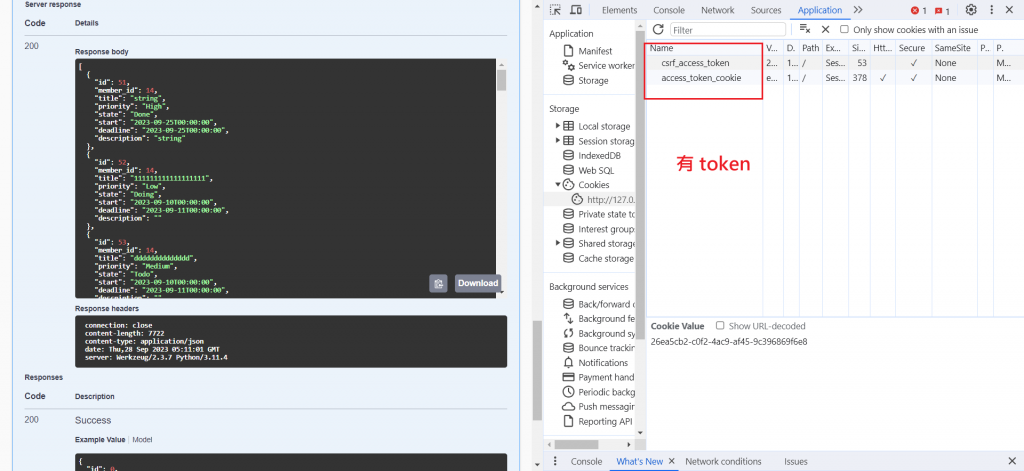Download the response body
The width and height of the screenshot is (1024, 471).
(x=478, y=283)
